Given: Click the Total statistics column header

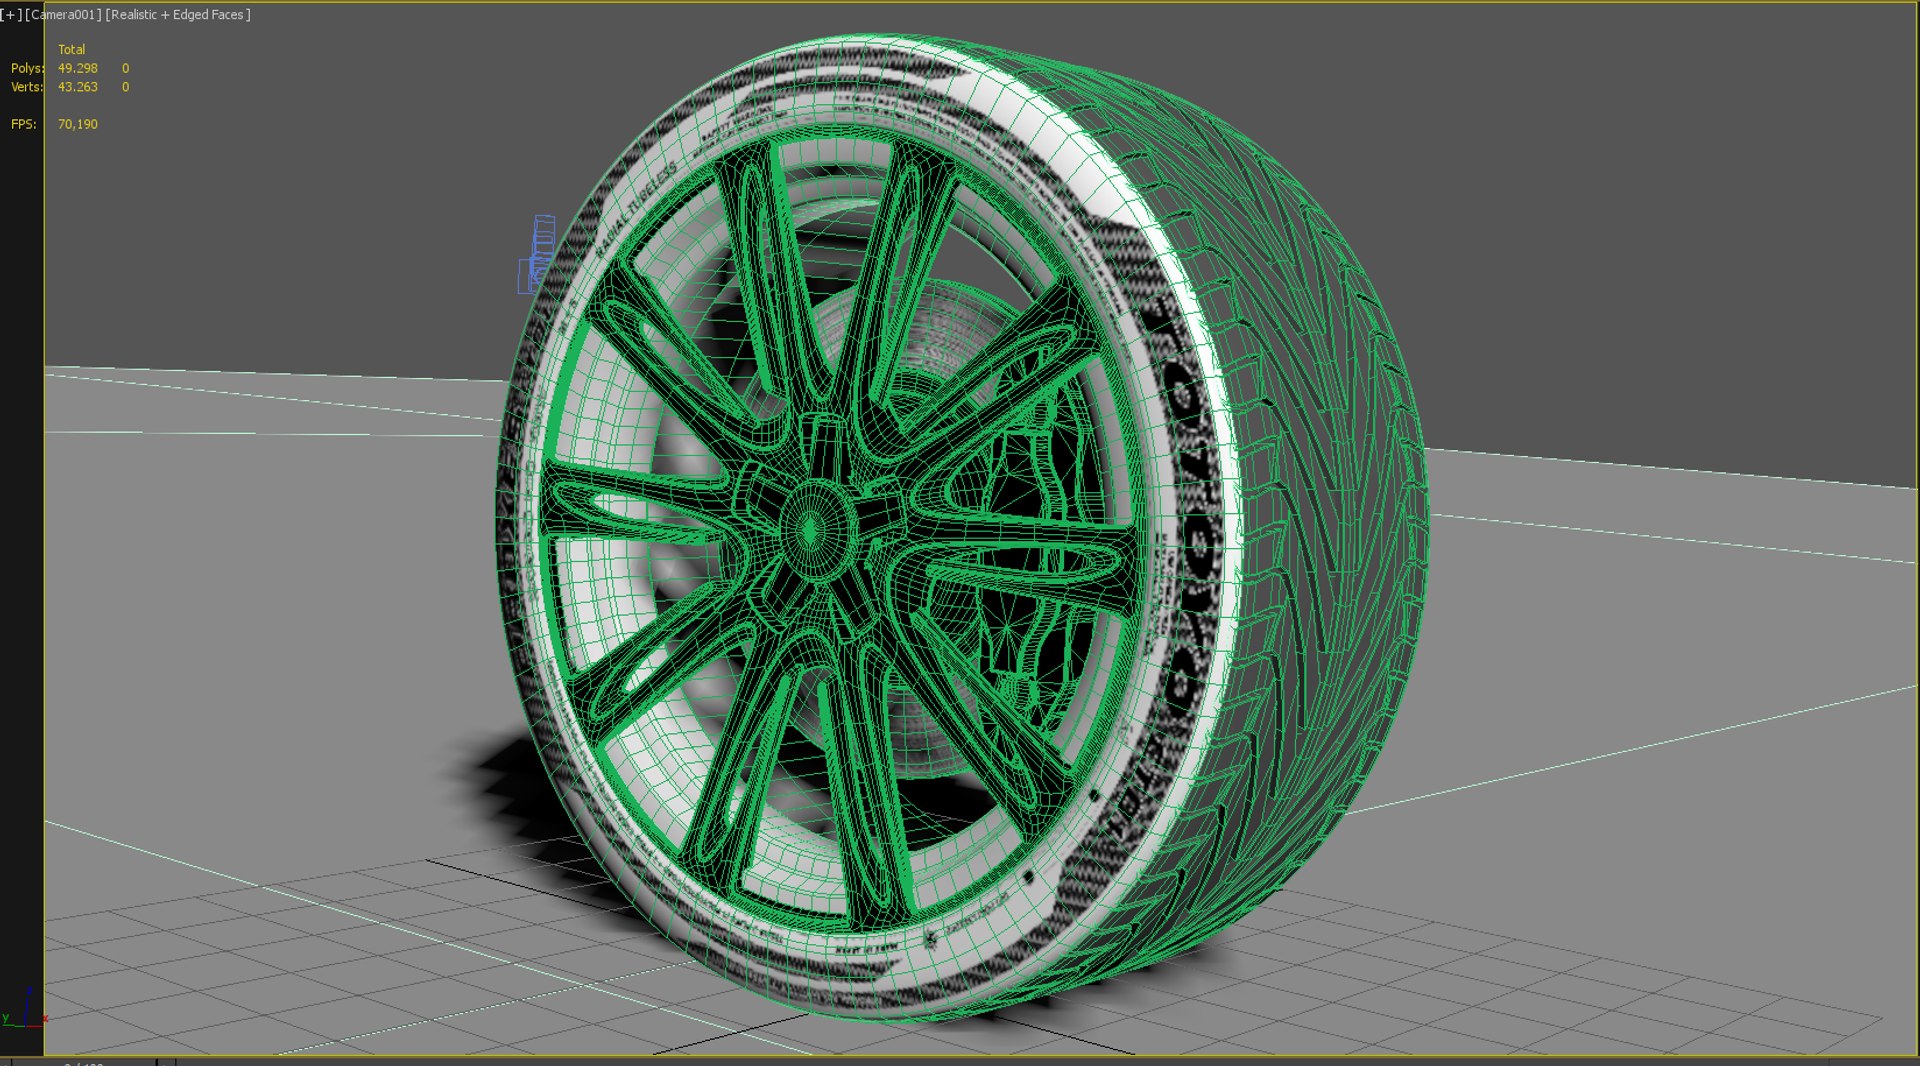Looking at the screenshot, I should 71,49.
